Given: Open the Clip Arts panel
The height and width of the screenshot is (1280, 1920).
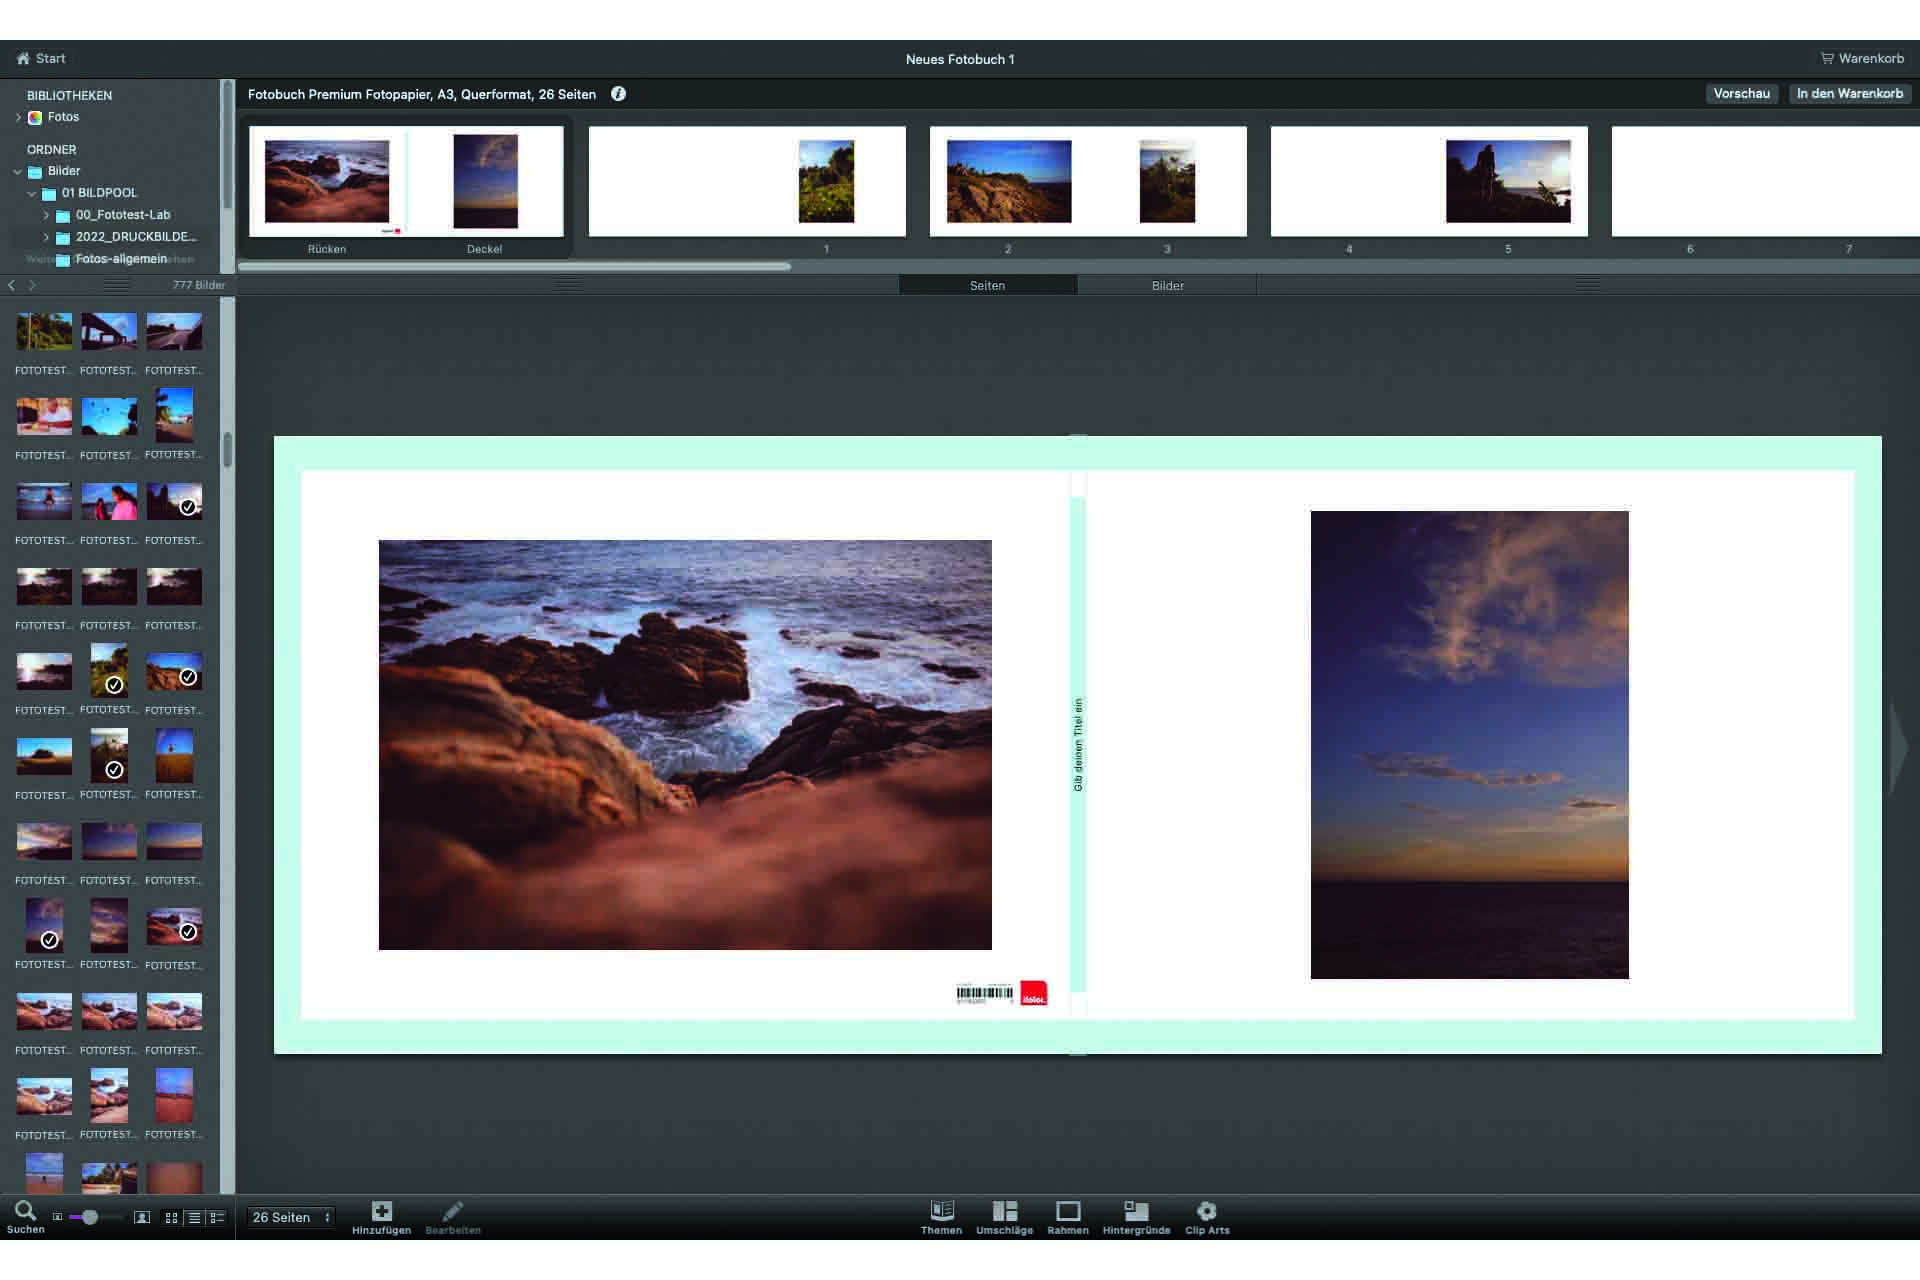Looking at the screenshot, I should click(1207, 1217).
